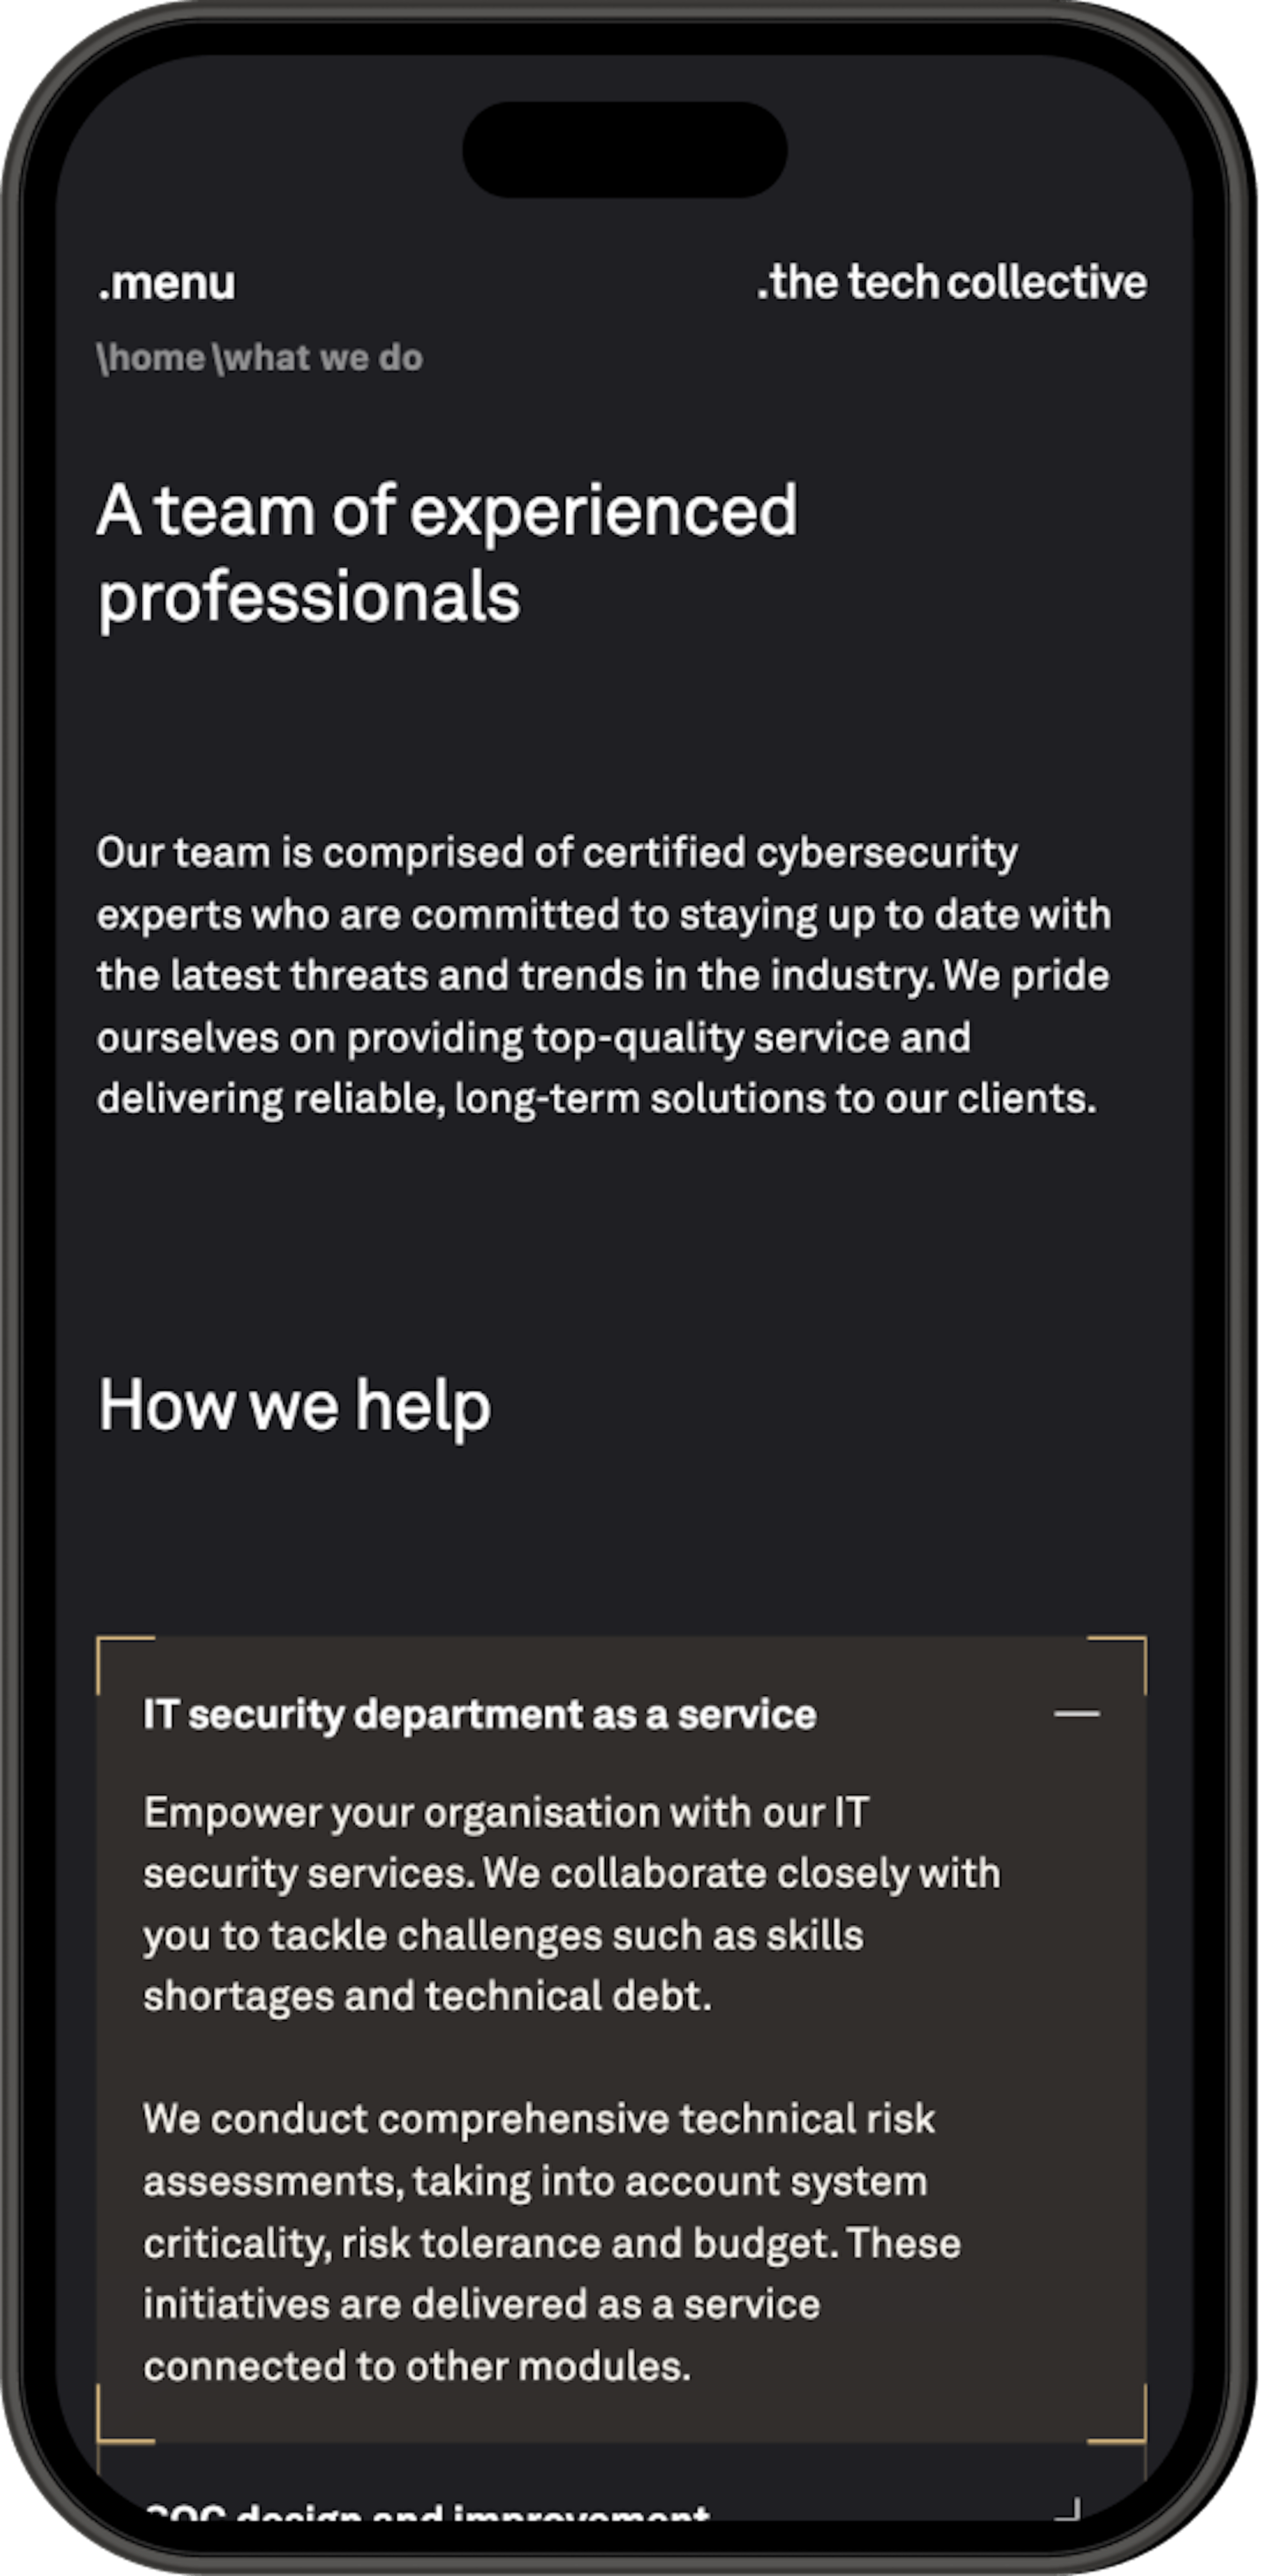Click the "We conduct comprehensive" paragraph

coord(551,2242)
